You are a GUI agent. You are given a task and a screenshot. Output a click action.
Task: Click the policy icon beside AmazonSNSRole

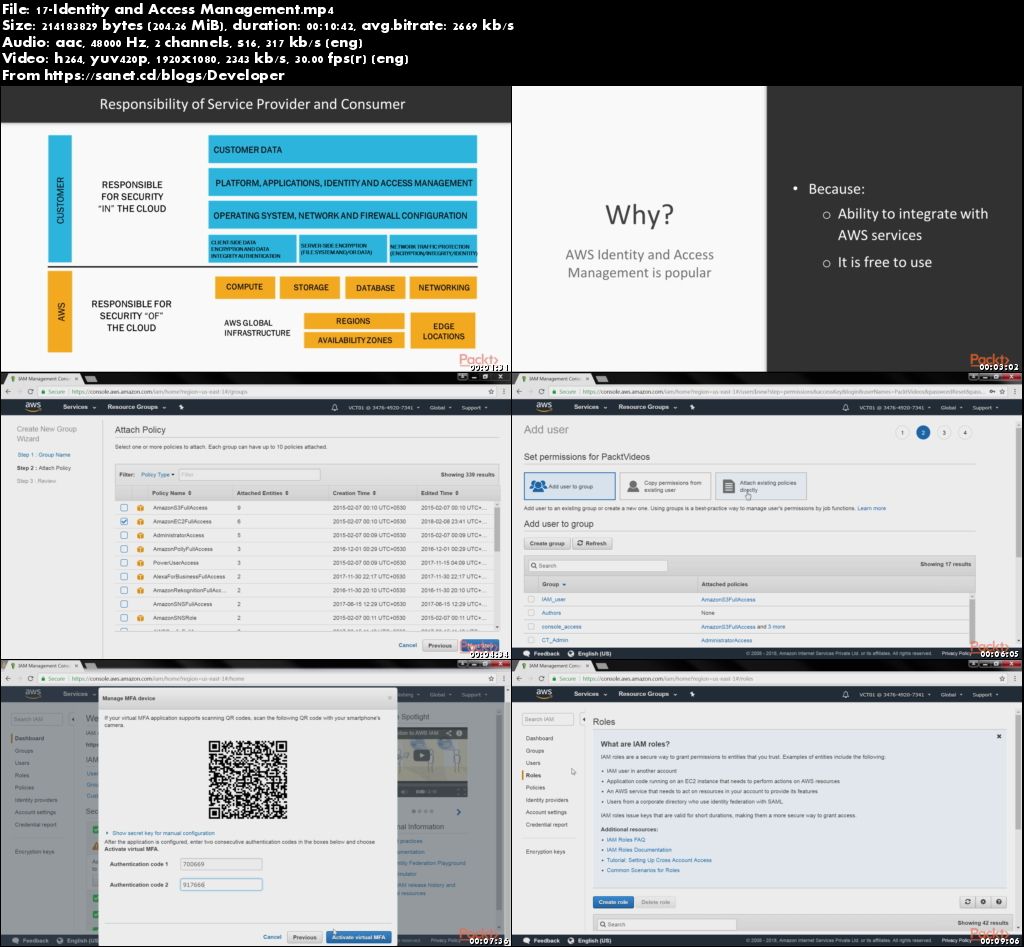140,617
